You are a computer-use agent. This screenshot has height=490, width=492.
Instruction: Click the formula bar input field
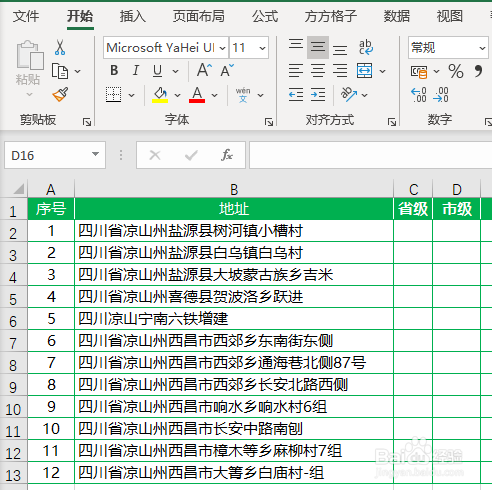tap(370, 155)
